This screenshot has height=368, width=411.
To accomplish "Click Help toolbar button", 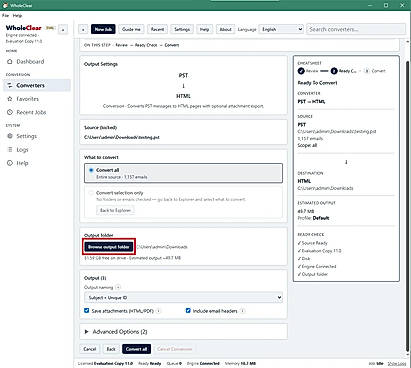I will pyautogui.click(x=204, y=29).
